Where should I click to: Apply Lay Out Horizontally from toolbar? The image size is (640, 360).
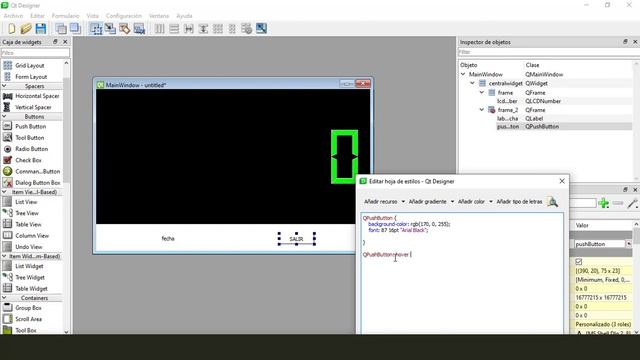pos(160,29)
